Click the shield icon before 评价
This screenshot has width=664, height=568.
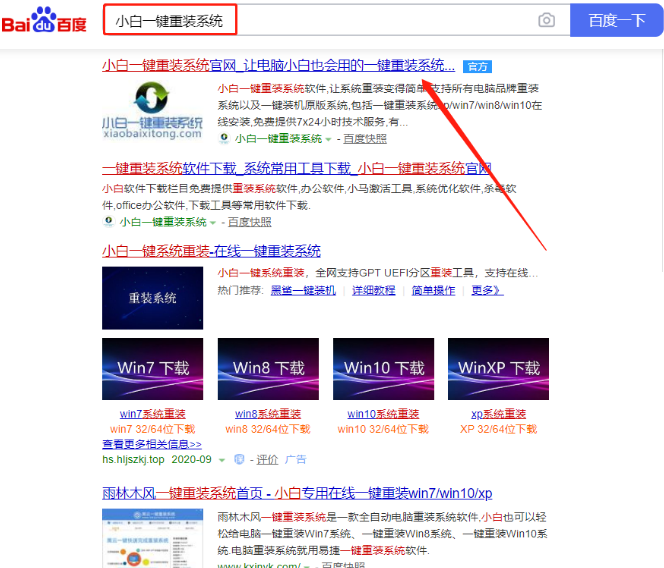point(239,459)
